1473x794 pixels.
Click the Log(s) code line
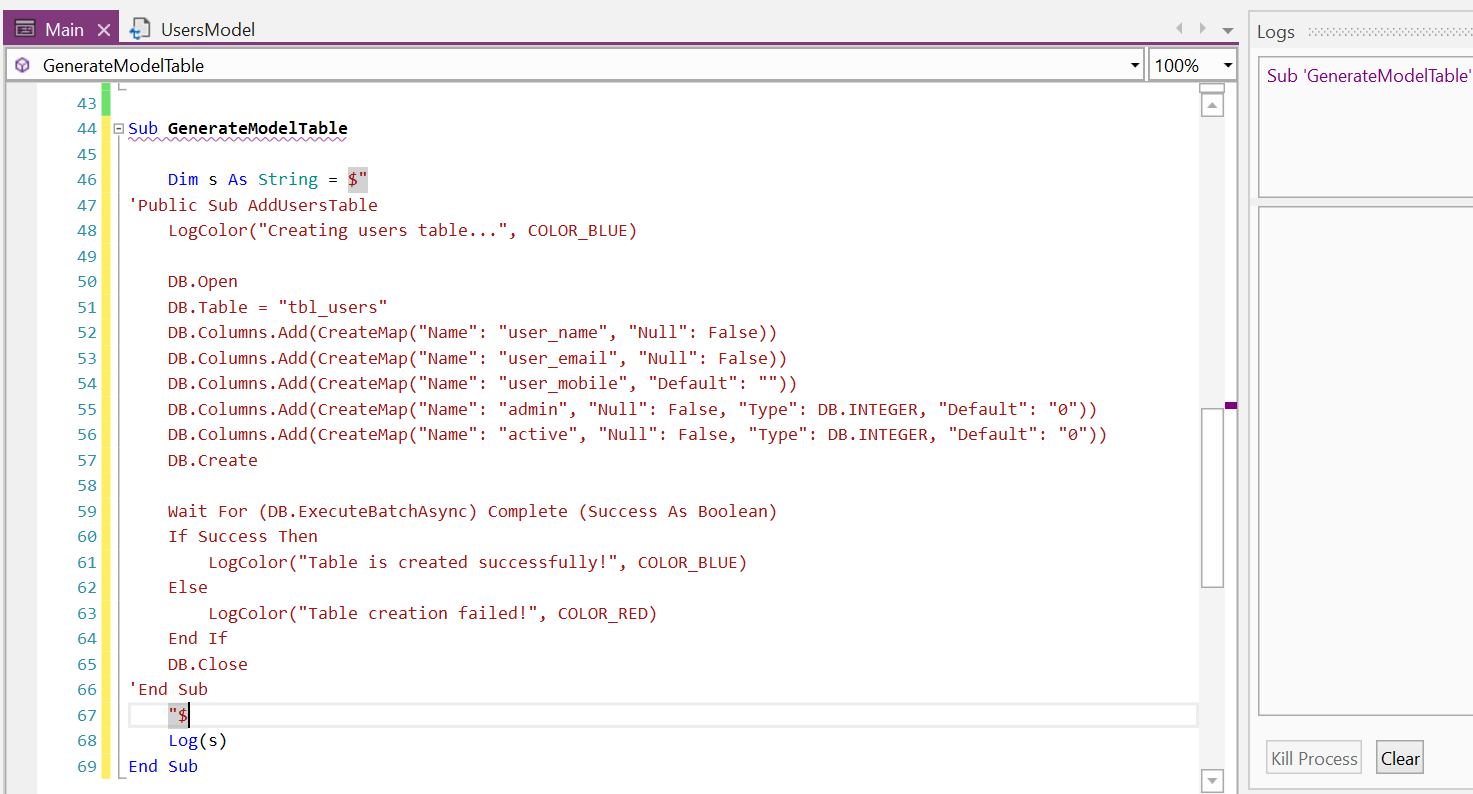click(198, 741)
